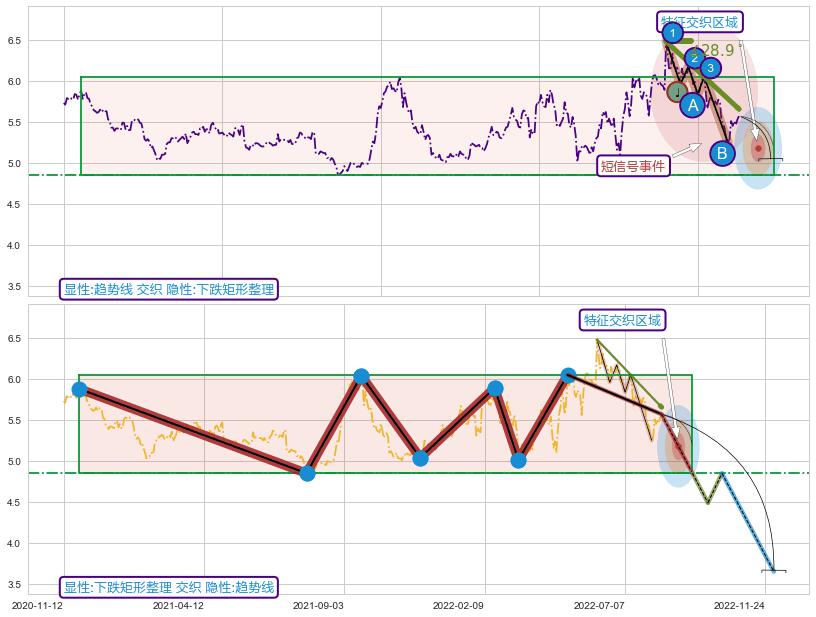Select the lowest blue pivot node in lower chart
The width and height of the screenshot is (816, 617).
point(307,473)
